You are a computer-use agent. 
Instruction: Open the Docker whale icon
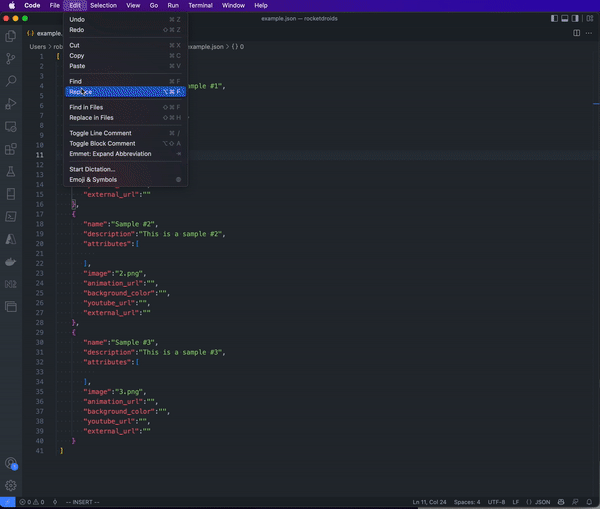pyautogui.click(x=11, y=262)
